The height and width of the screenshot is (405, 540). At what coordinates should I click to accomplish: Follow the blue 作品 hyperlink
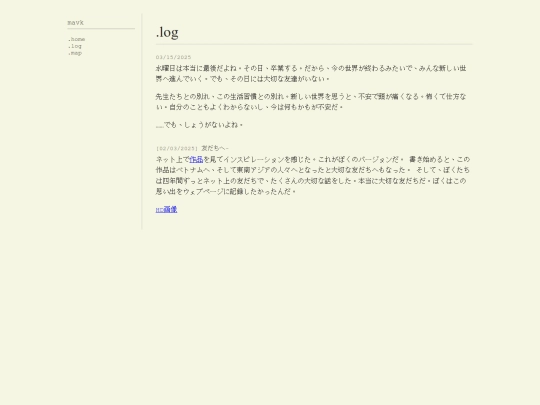pos(196,159)
